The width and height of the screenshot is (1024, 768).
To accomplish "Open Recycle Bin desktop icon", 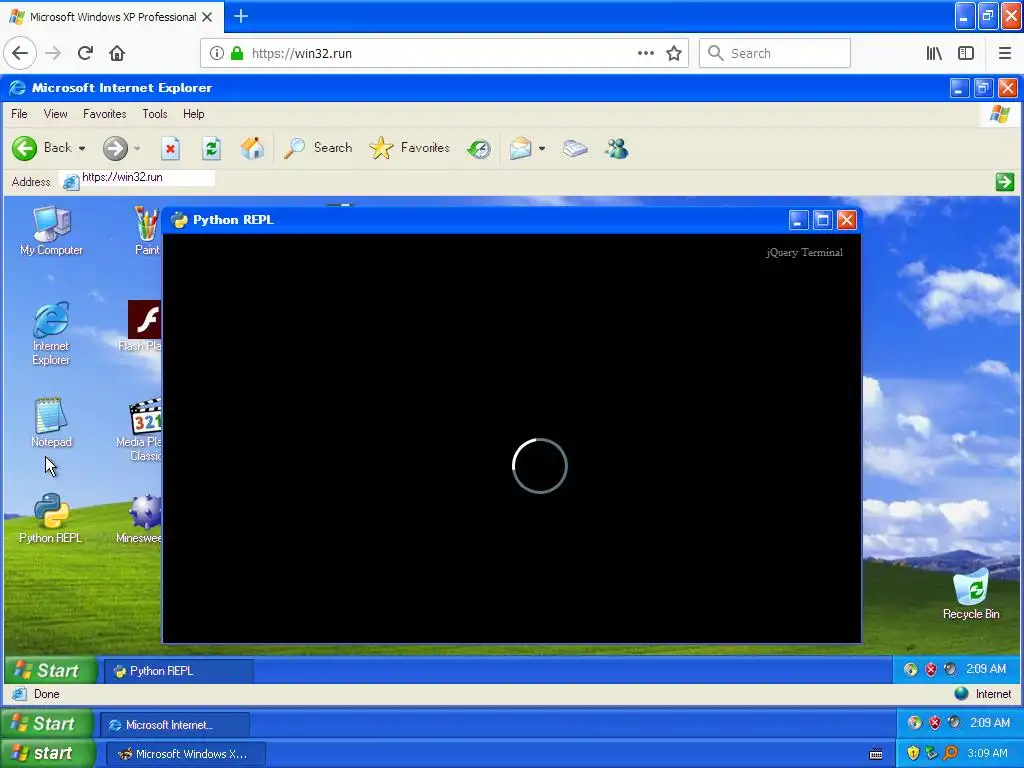I will [971, 594].
